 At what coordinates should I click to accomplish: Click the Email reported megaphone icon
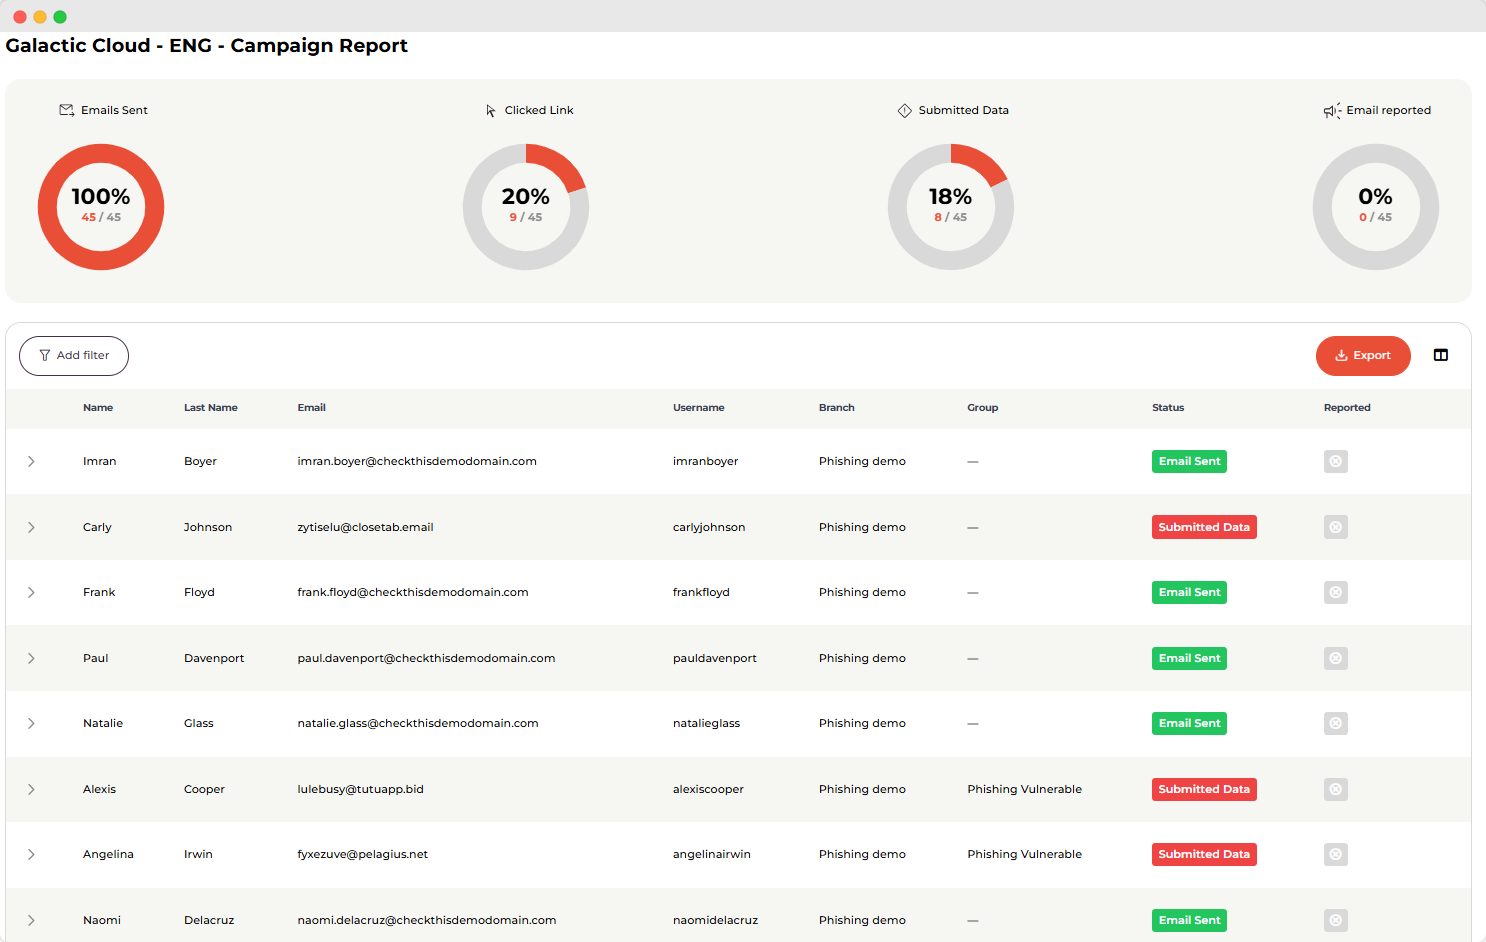pyautogui.click(x=1332, y=111)
